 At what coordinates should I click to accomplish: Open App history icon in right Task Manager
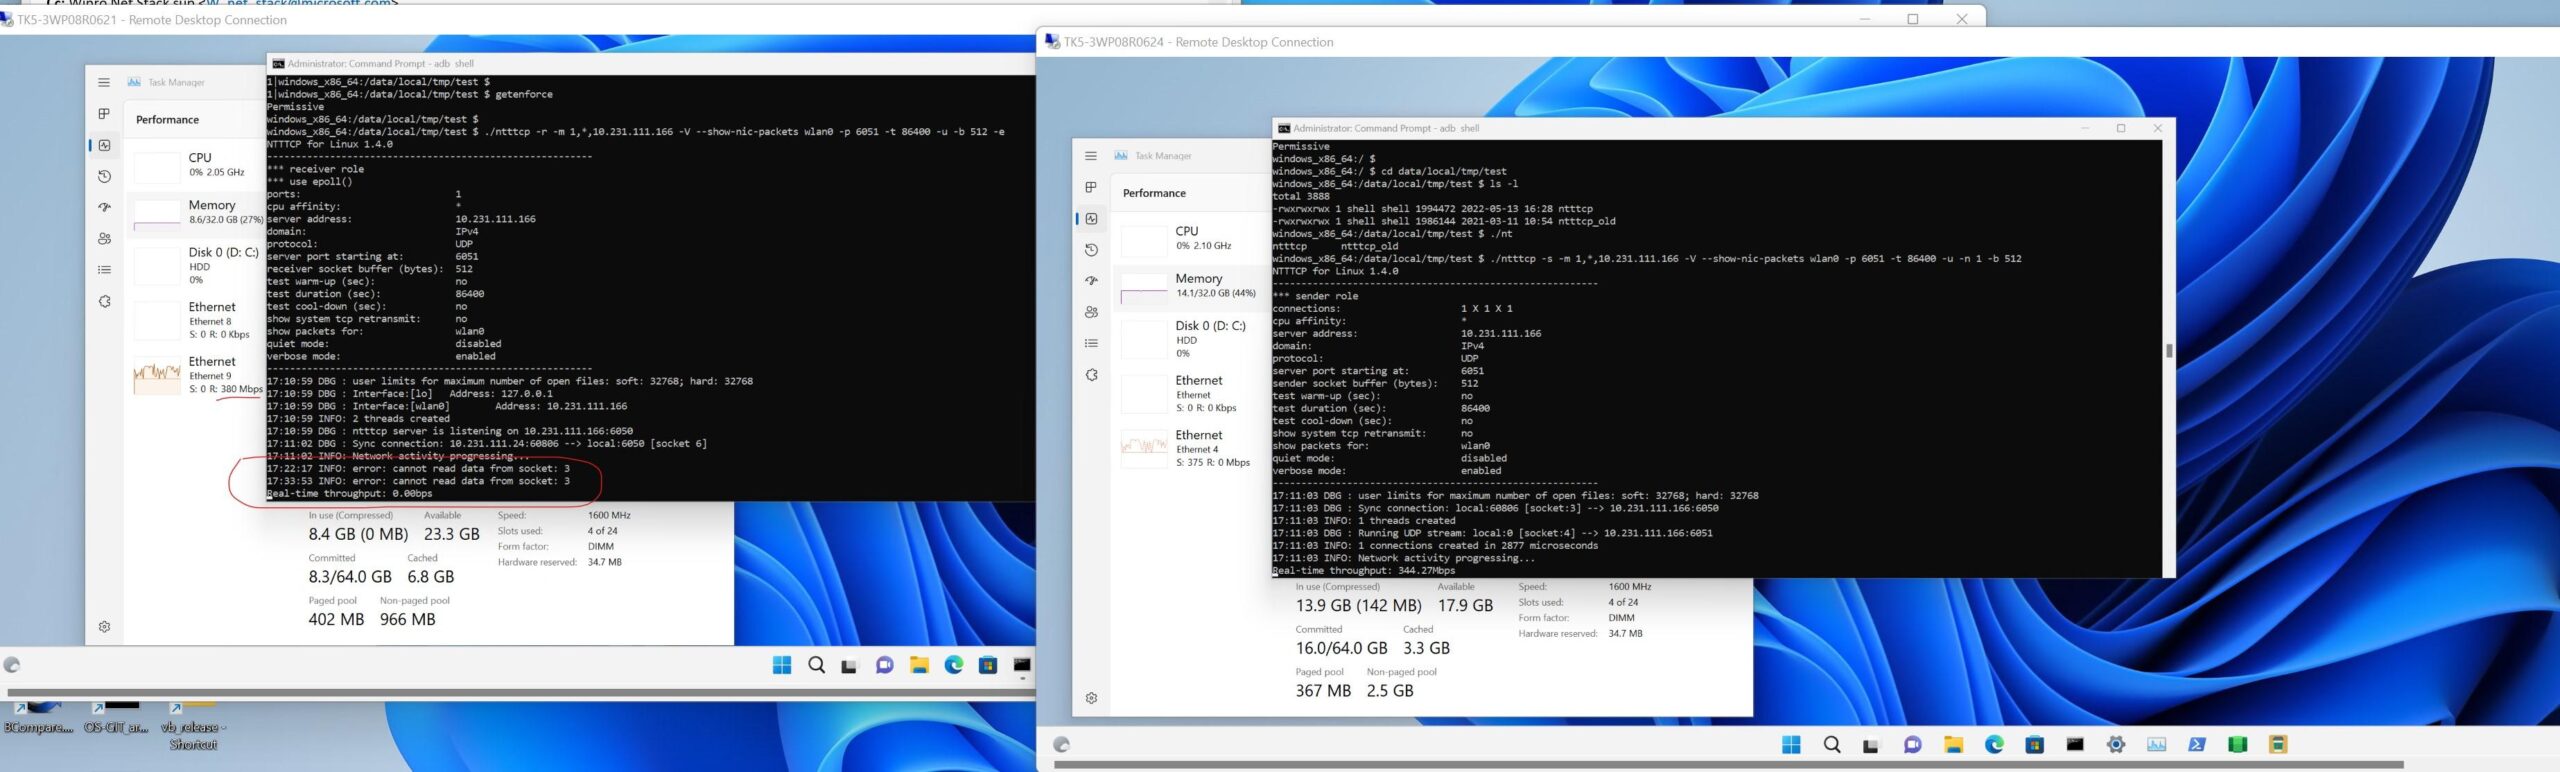point(1091,250)
